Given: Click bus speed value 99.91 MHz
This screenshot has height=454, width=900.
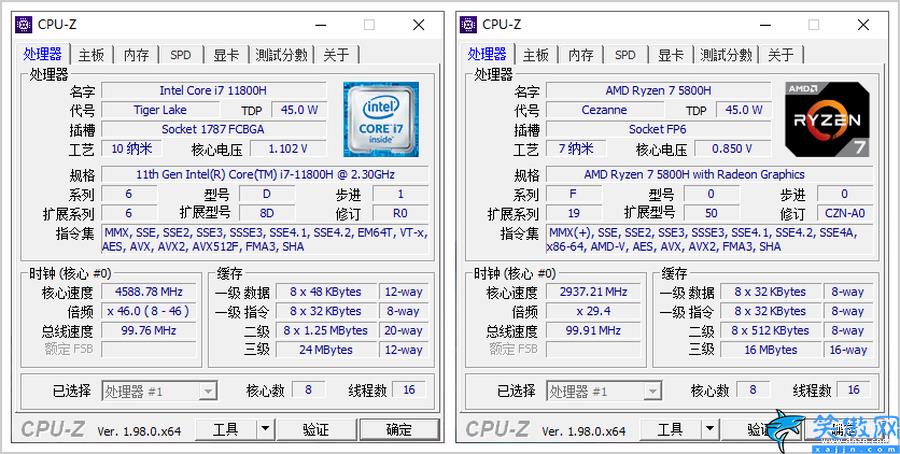Looking at the screenshot, I should coord(593,331).
